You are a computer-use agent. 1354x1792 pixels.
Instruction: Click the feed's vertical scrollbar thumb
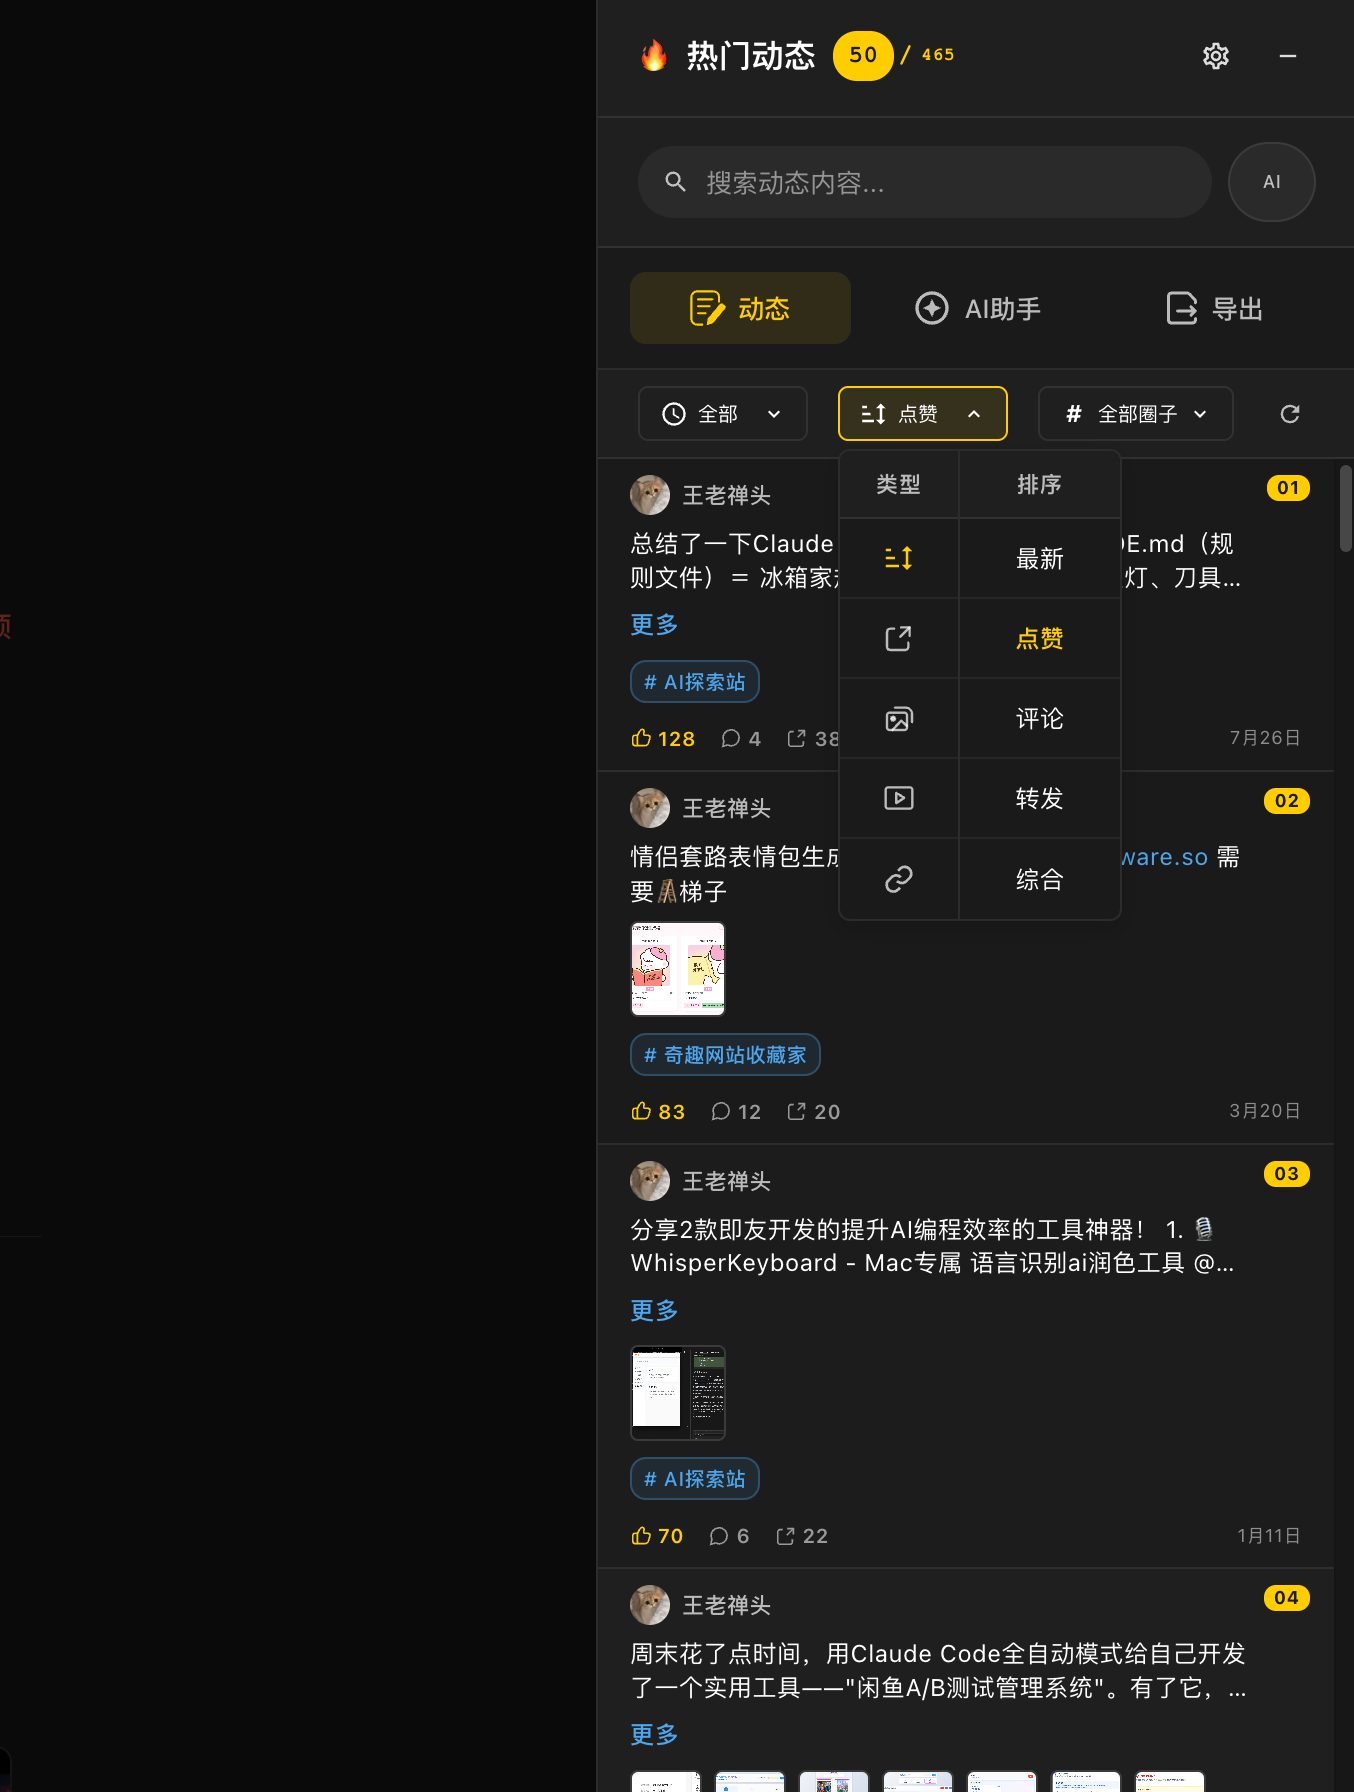1345,508
